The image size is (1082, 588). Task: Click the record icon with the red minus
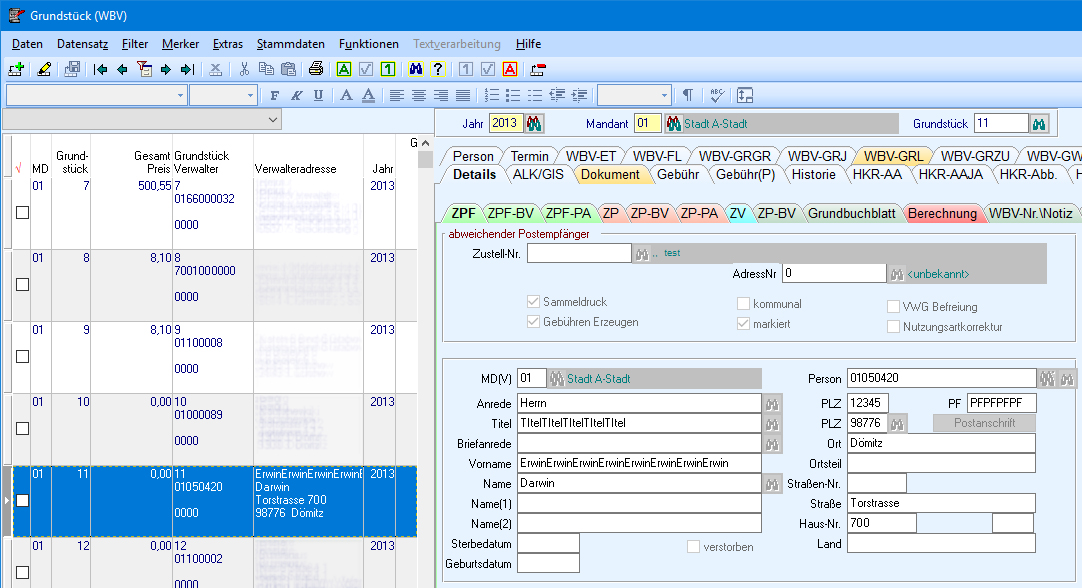tap(538, 69)
